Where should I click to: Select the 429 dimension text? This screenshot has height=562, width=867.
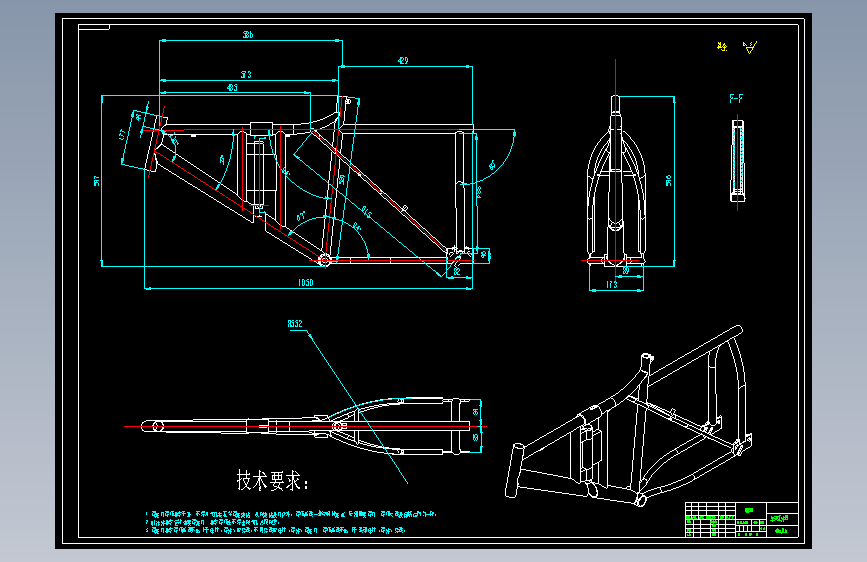(403, 61)
